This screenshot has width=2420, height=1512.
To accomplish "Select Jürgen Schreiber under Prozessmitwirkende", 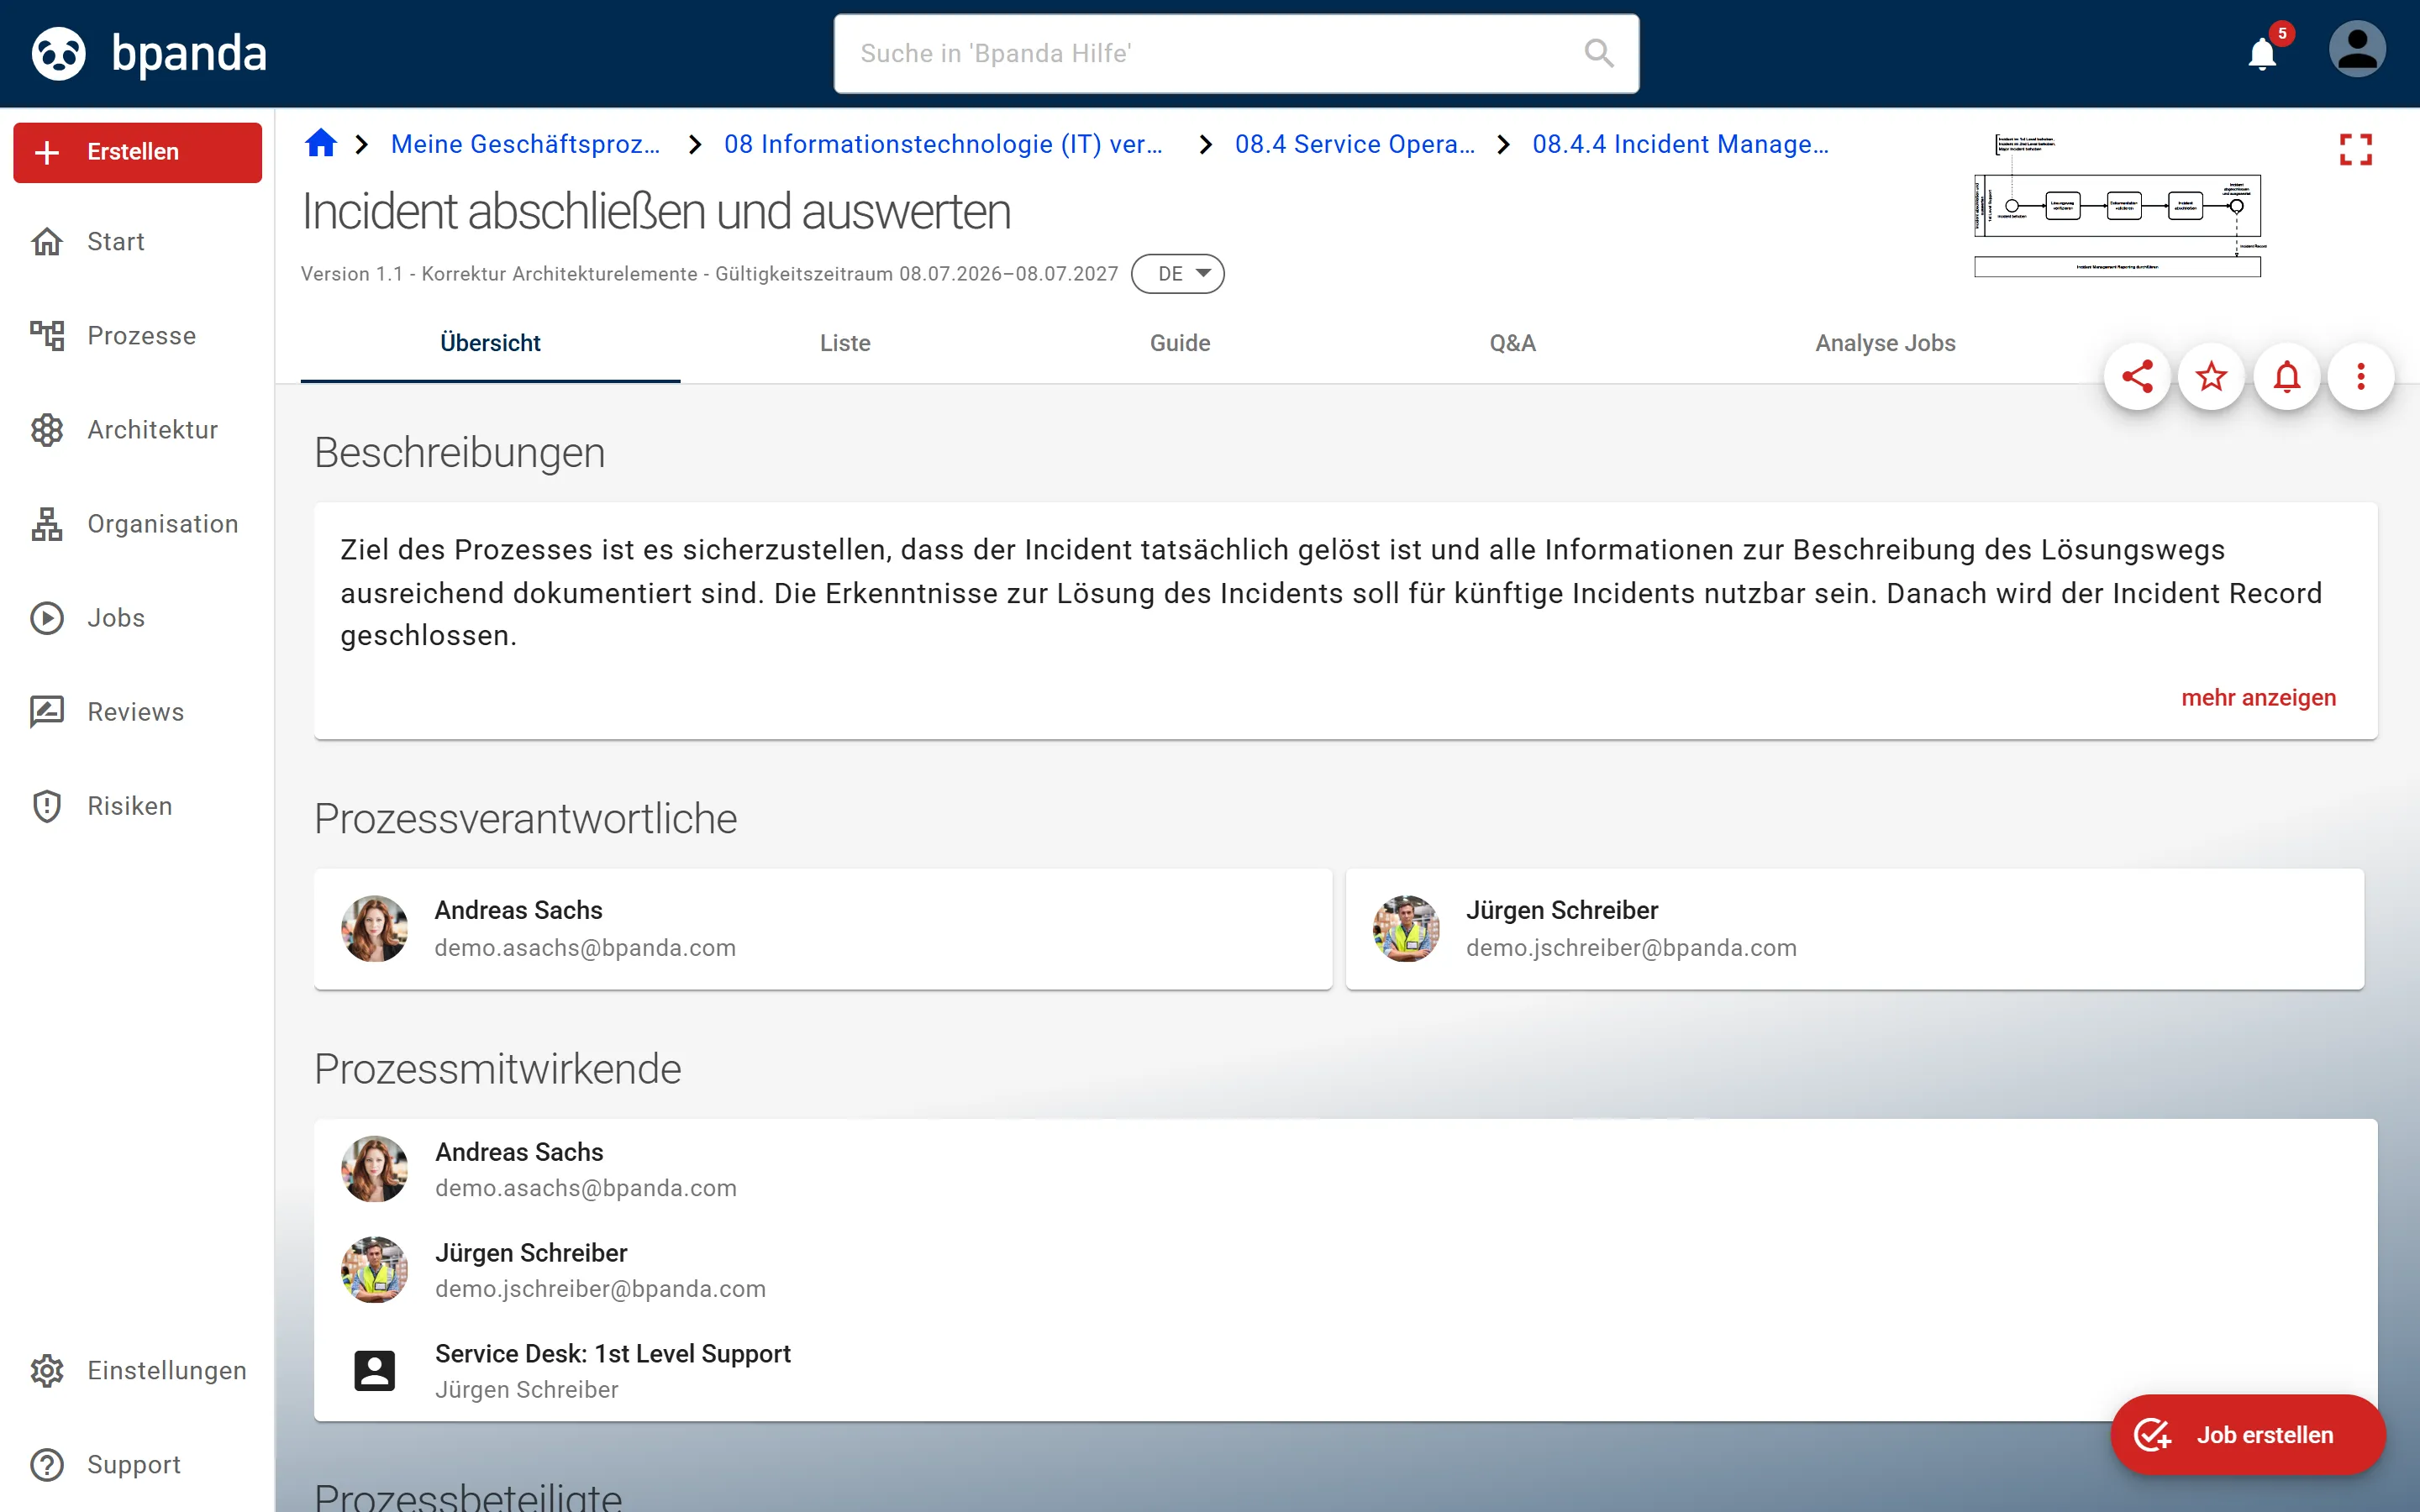I will click(x=1346, y=1270).
